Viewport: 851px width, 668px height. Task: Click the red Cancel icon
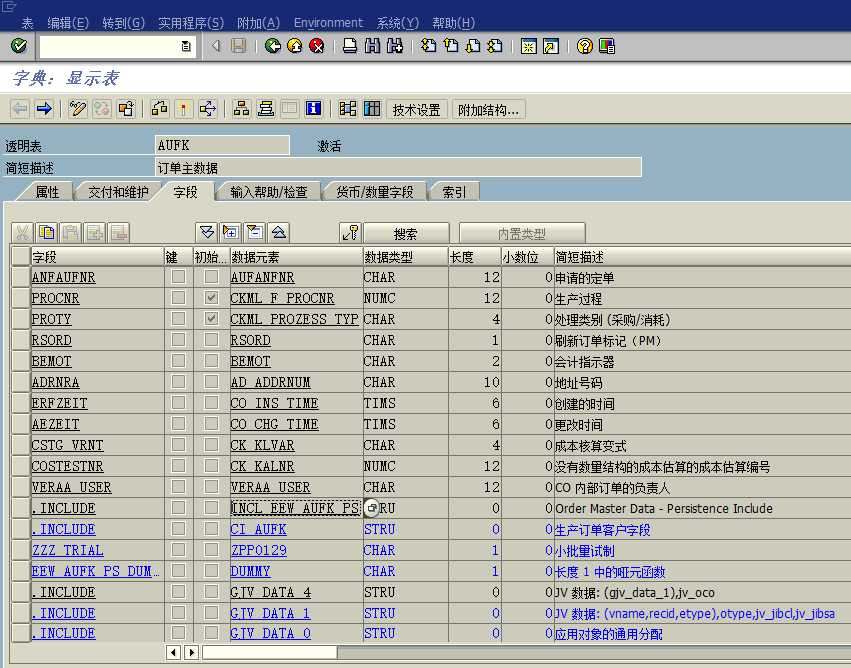coord(316,46)
